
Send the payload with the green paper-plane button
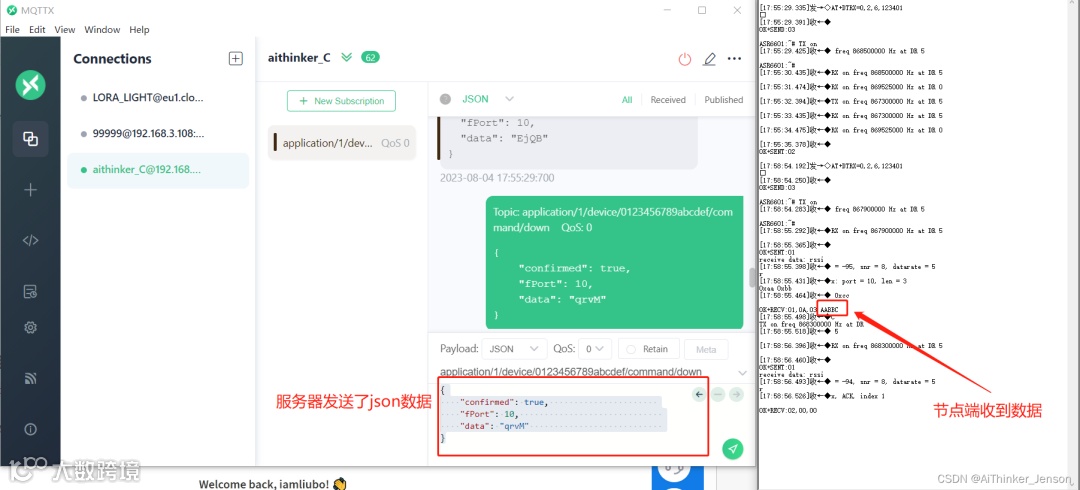click(x=732, y=449)
